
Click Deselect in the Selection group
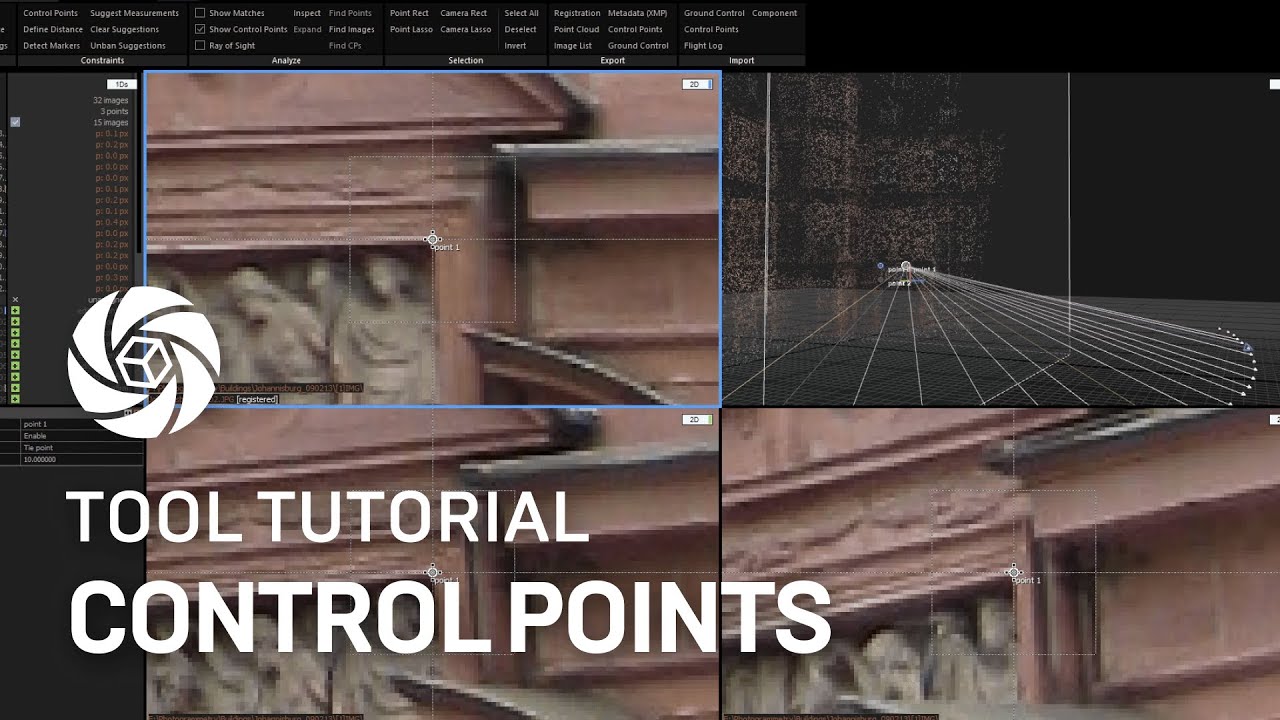point(520,29)
